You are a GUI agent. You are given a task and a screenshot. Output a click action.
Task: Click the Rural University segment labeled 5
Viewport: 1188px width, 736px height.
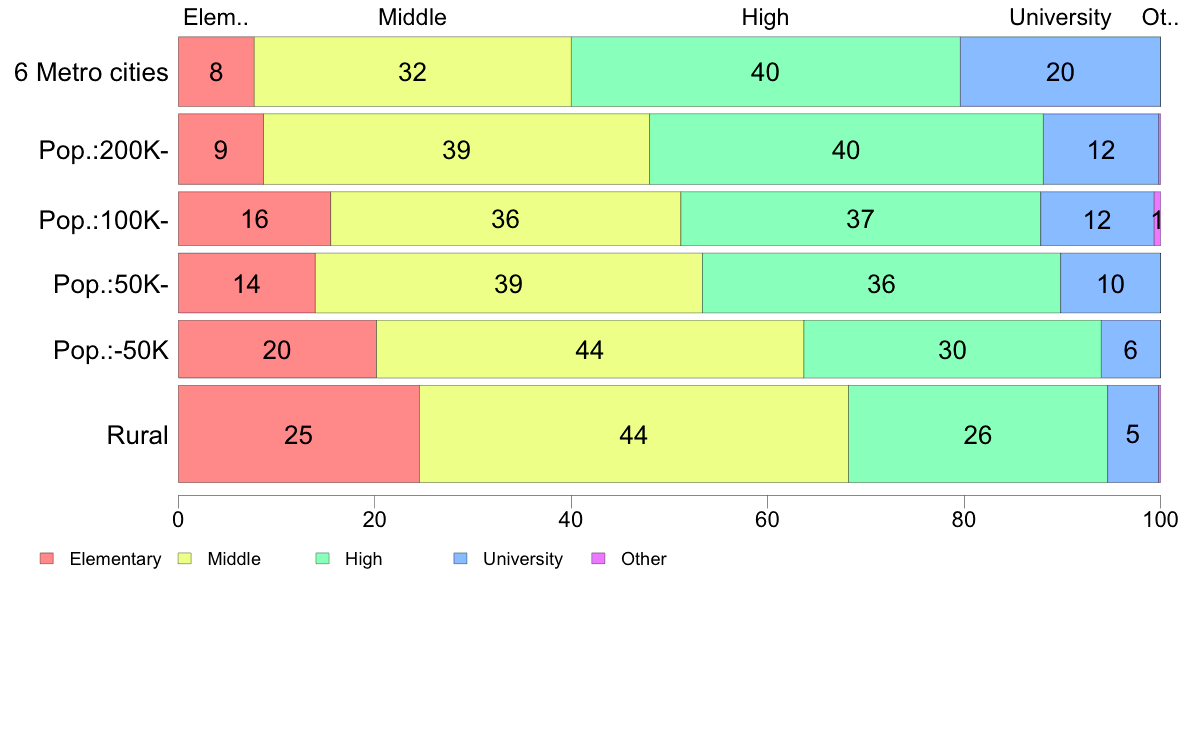click(x=1133, y=434)
